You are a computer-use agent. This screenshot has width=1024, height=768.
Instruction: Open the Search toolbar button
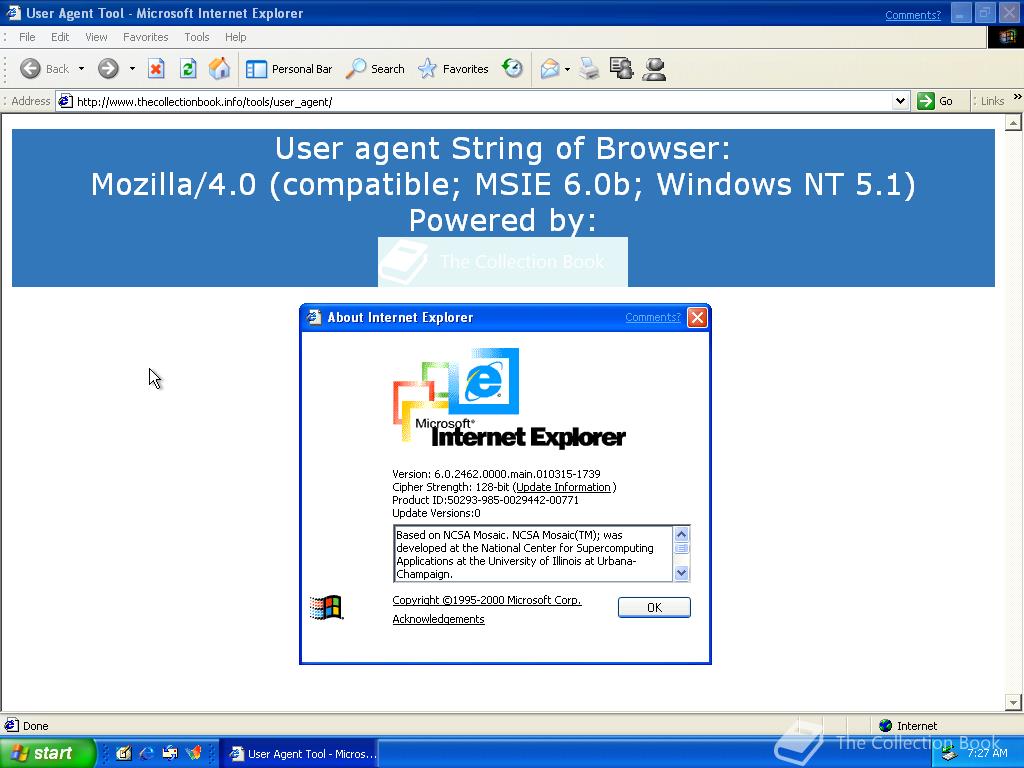tap(375, 69)
